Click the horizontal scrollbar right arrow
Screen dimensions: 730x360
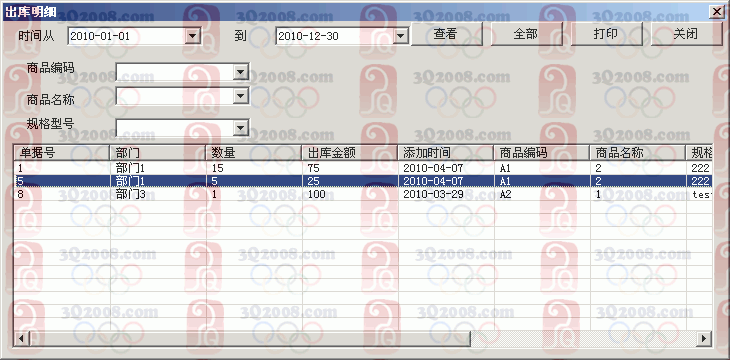point(705,338)
